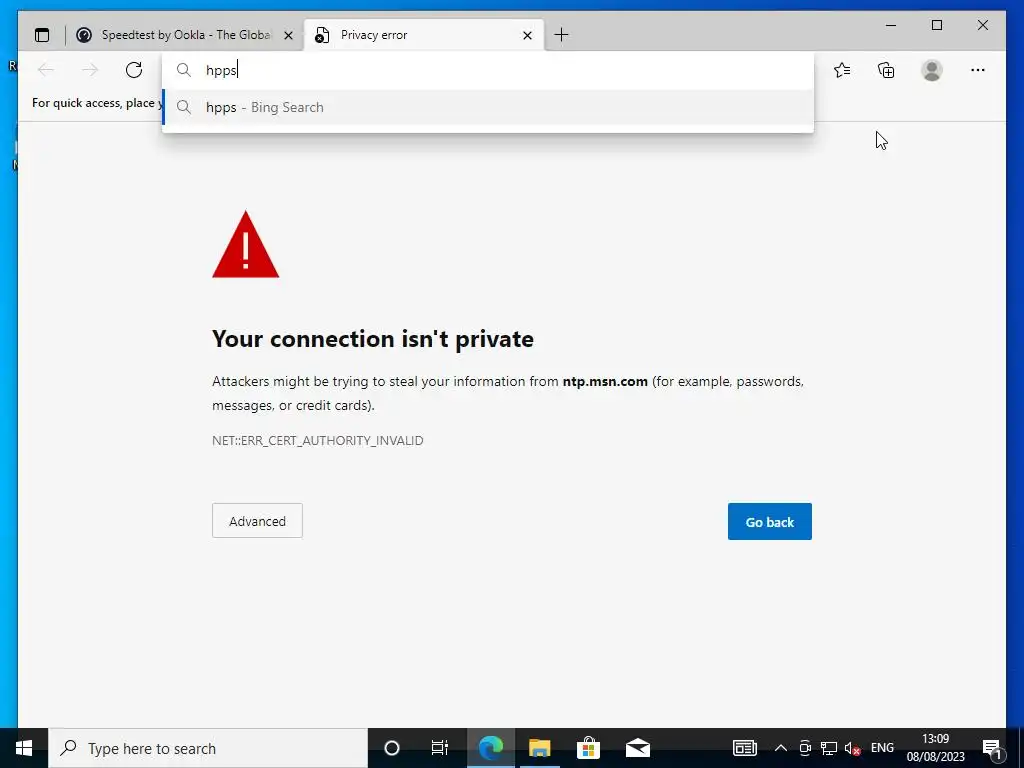Show hidden system tray icons
The width and height of the screenshot is (1024, 768).
coord(780,748)
